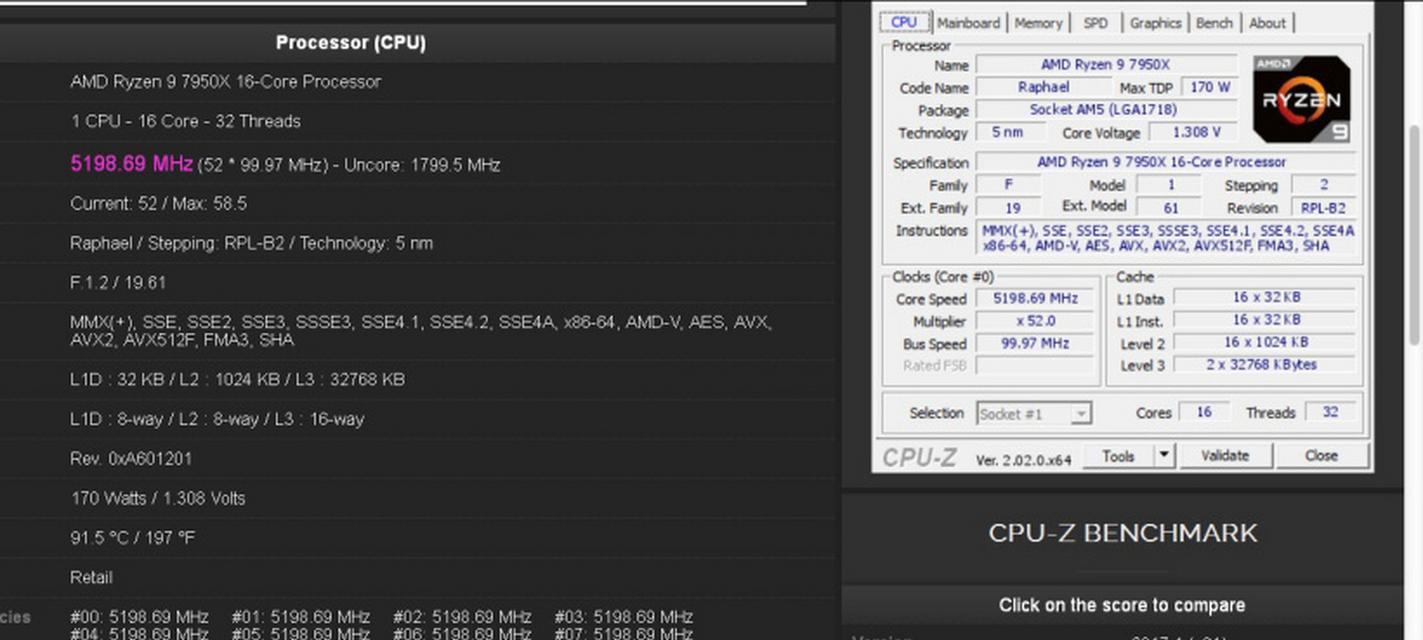The width and height of the screenshot is (1423, 640).
Task: Click the Close button in CPU-Z
Action: (1321, 456)
